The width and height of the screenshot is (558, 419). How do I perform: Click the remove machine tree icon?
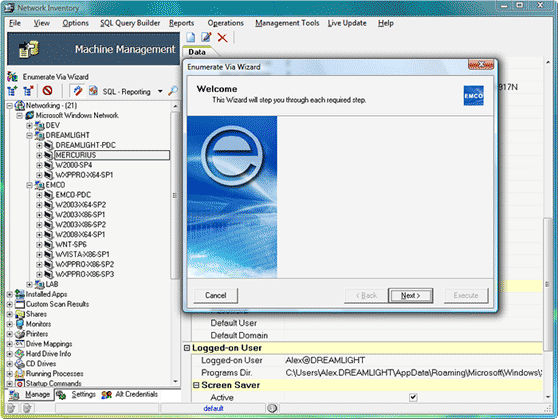(x=28, y=91)
